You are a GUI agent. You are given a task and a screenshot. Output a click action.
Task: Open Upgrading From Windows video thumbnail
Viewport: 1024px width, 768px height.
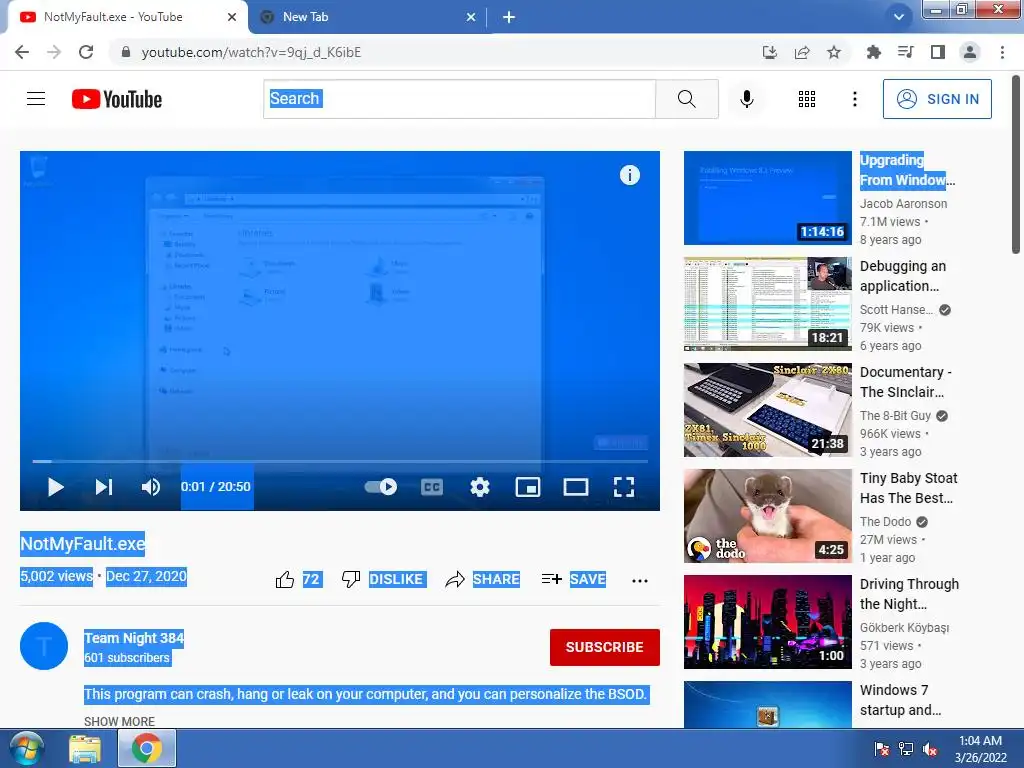pos(767,198)
